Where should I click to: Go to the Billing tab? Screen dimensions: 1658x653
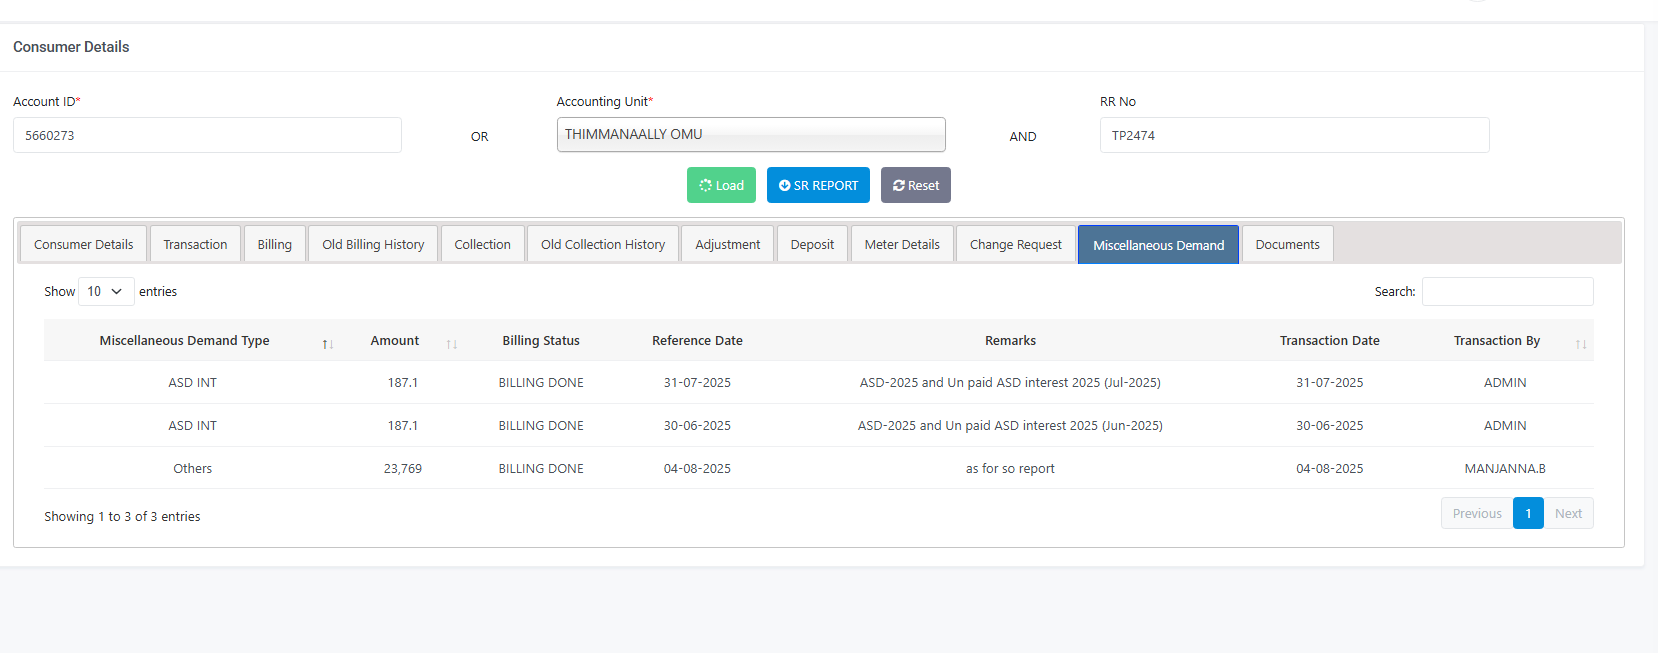pos(274,244)
